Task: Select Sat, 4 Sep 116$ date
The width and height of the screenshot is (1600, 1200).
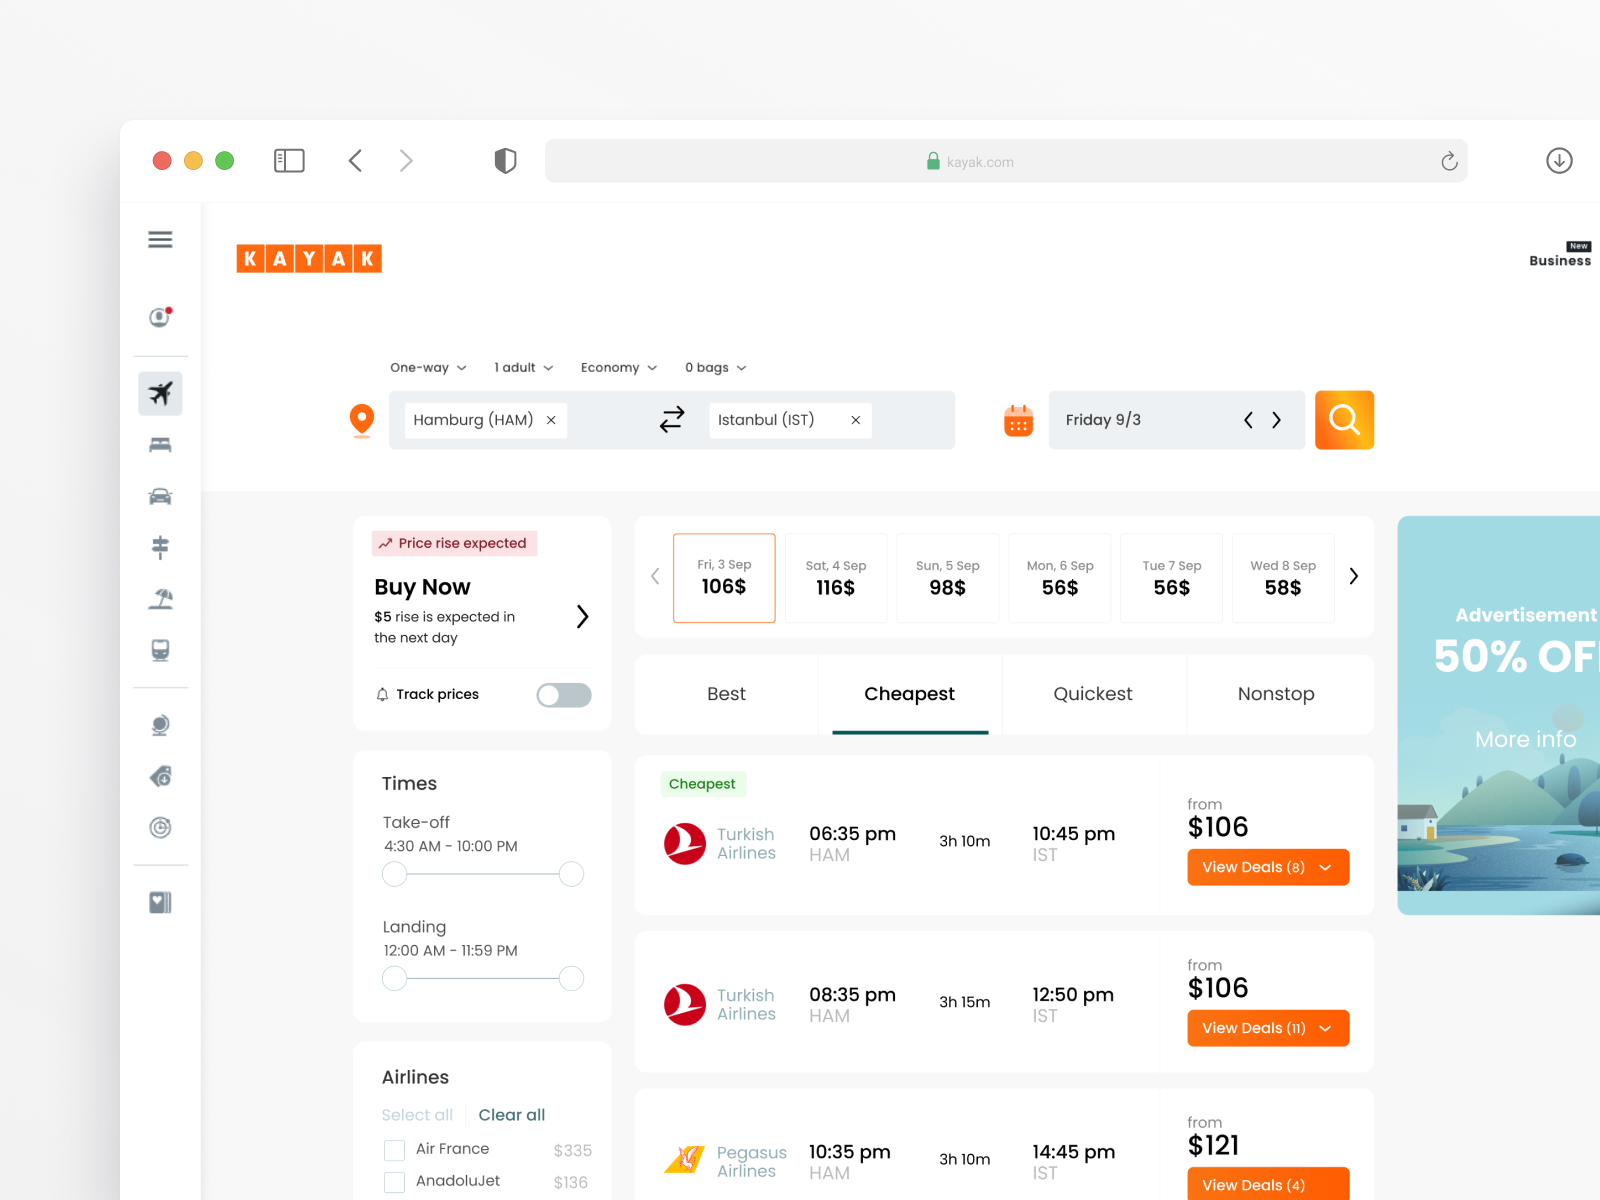Action: tap(836, 578)
